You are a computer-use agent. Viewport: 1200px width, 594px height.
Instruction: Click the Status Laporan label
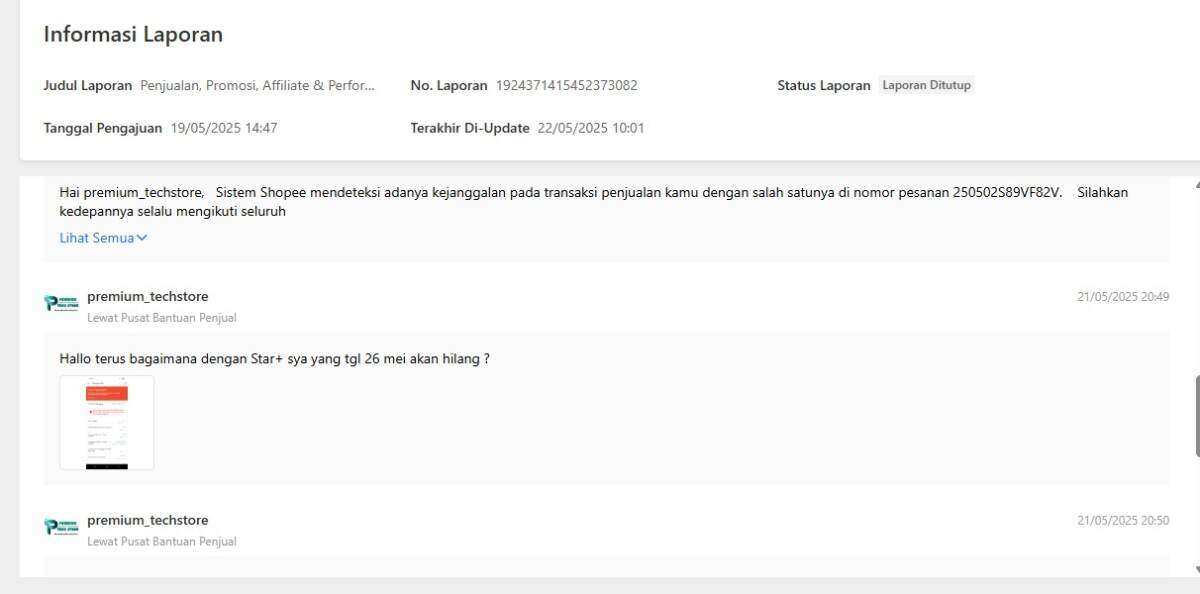coord(824,85)
